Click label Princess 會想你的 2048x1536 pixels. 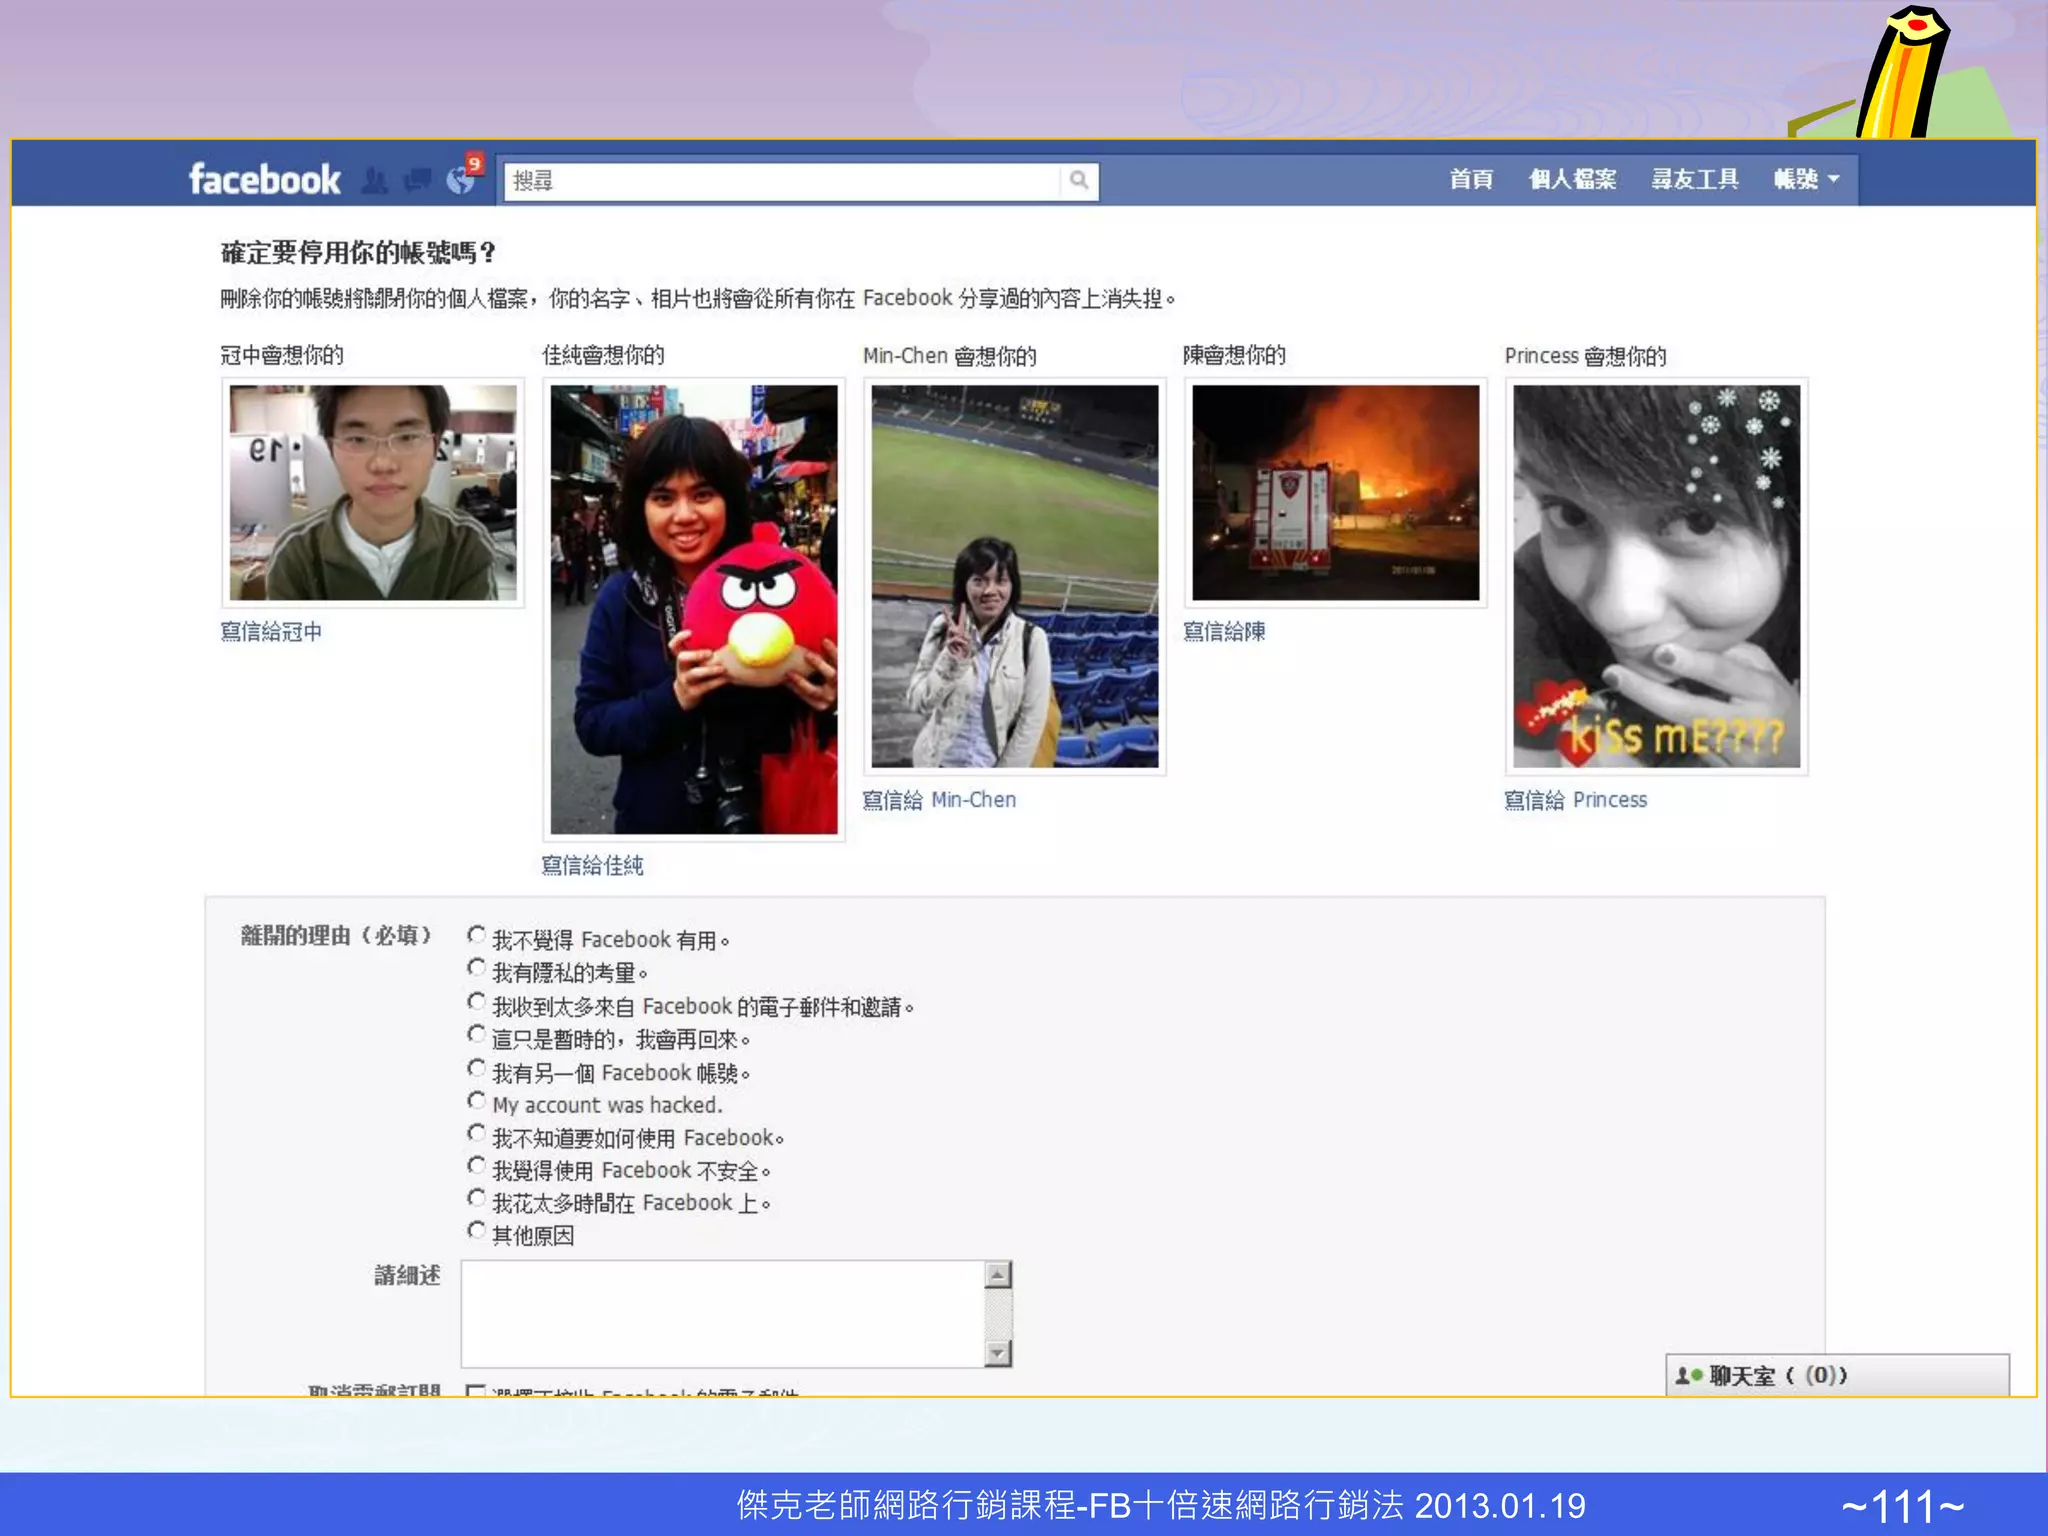(x=1585, y=356)
